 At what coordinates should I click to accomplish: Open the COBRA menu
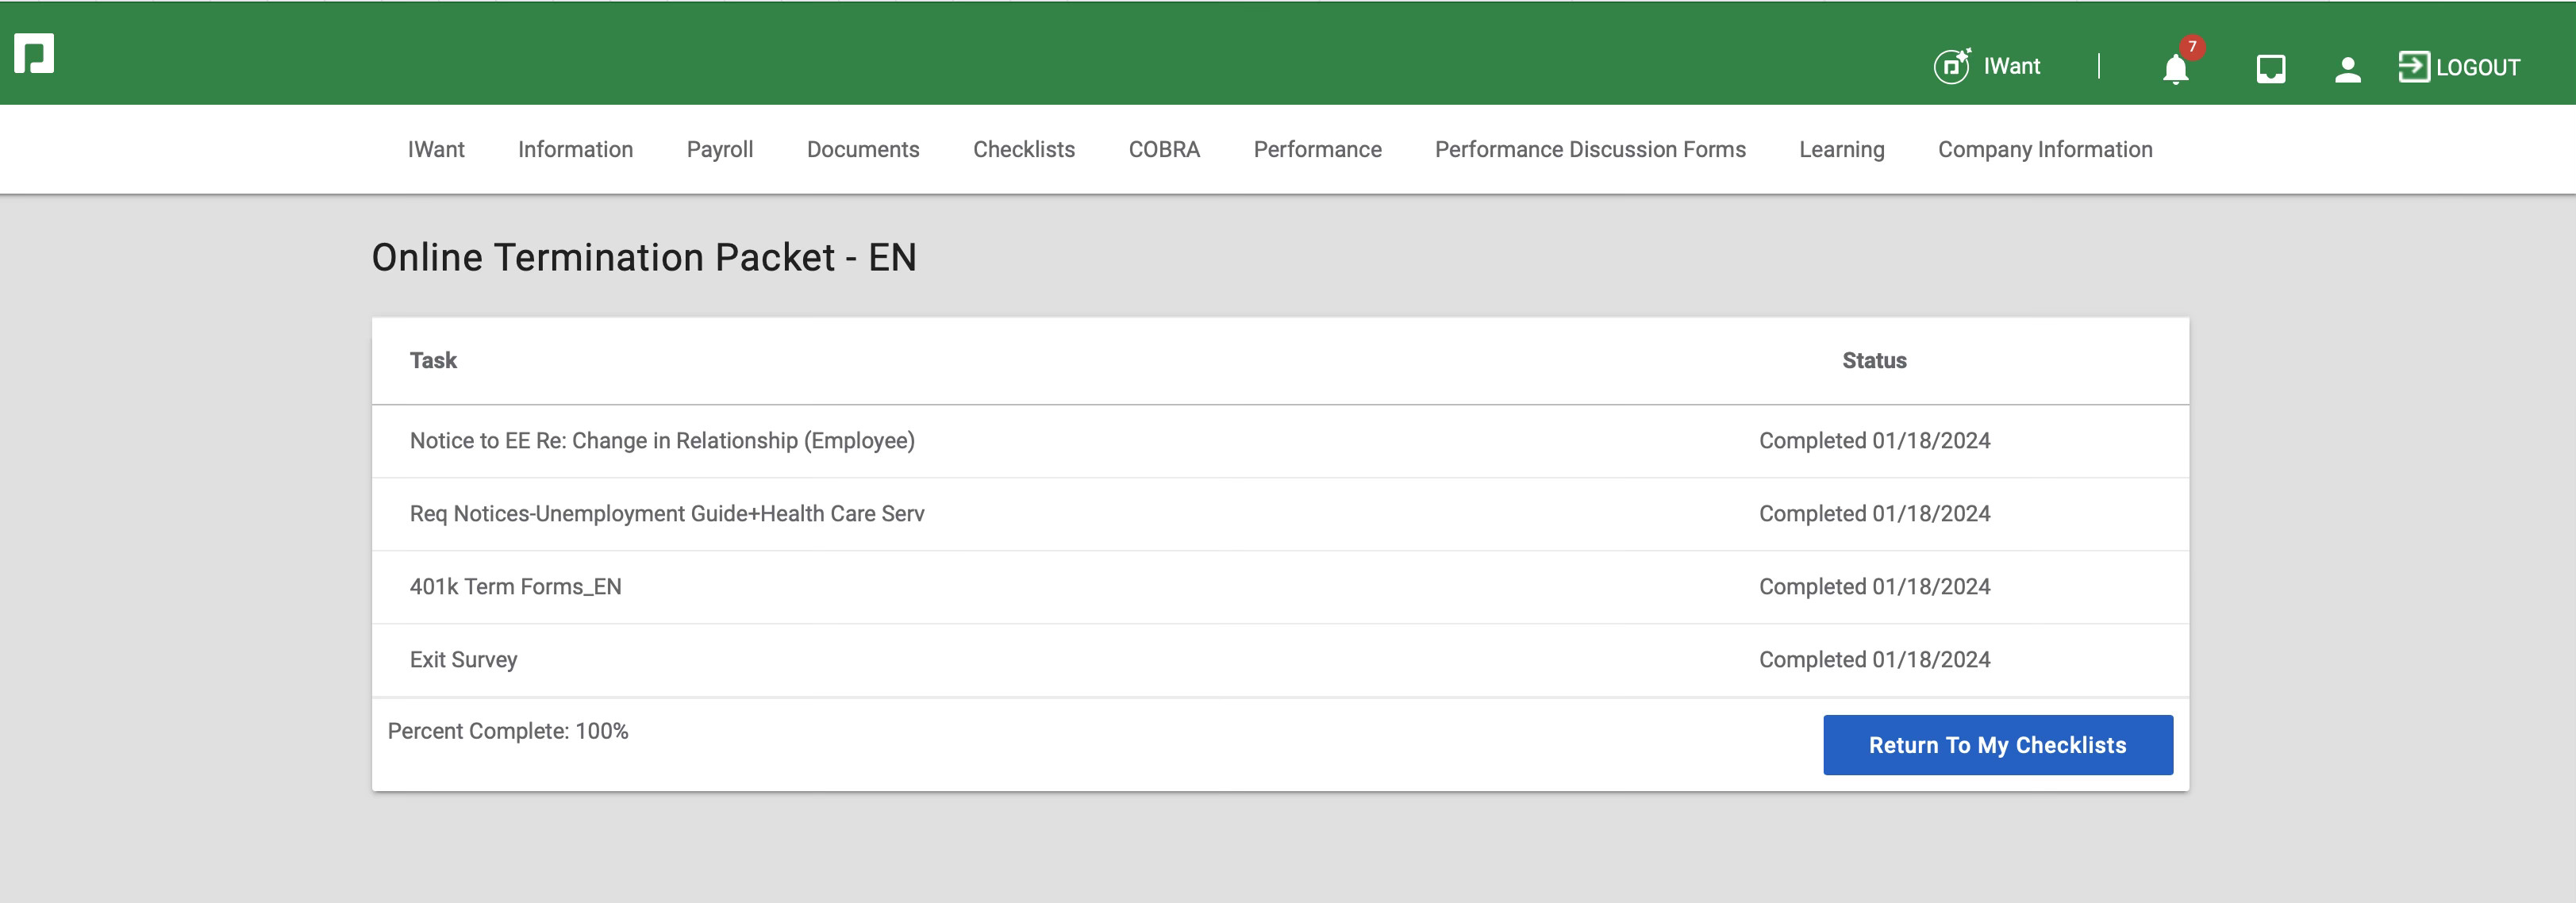[x=1163, y=149]
